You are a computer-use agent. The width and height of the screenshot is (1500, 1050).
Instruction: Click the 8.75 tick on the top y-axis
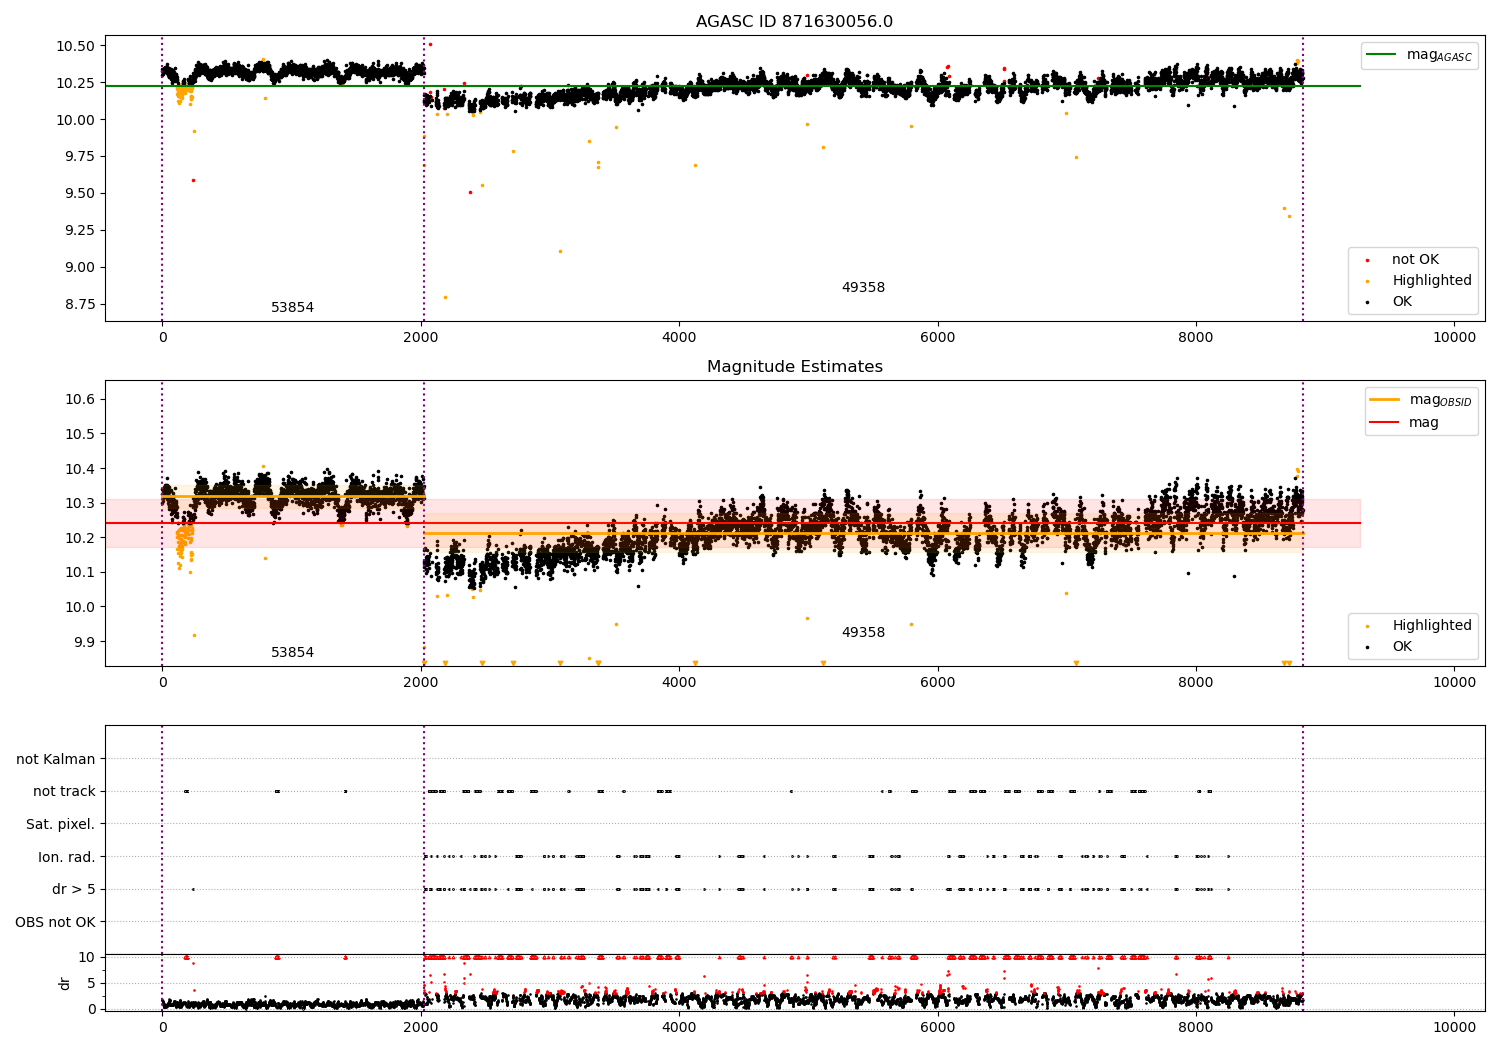tap(78, 305)
